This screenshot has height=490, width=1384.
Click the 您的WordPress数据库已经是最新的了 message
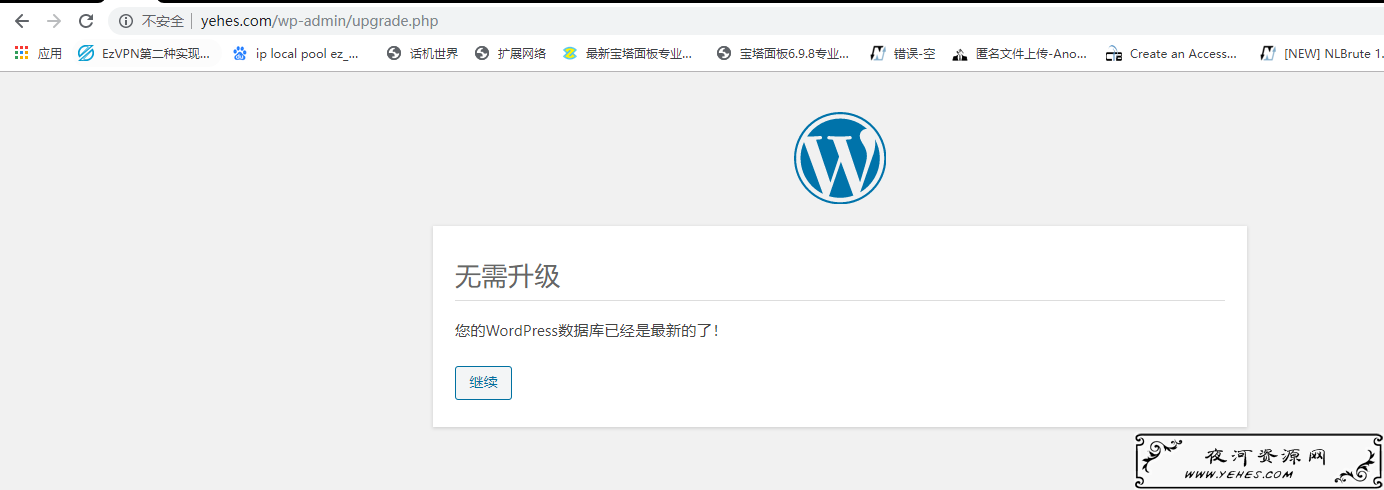[587, 330]
